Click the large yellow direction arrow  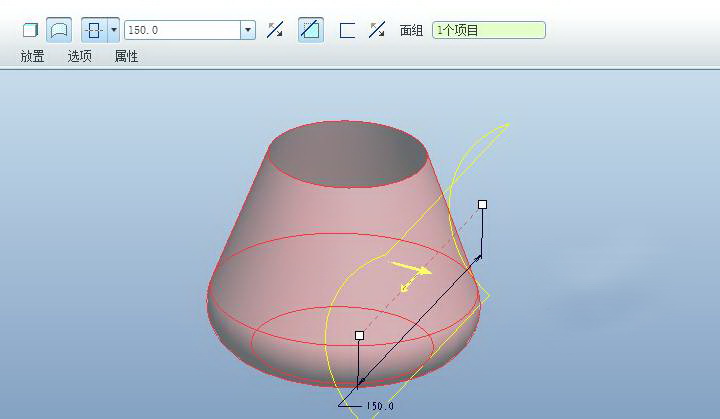411,267
